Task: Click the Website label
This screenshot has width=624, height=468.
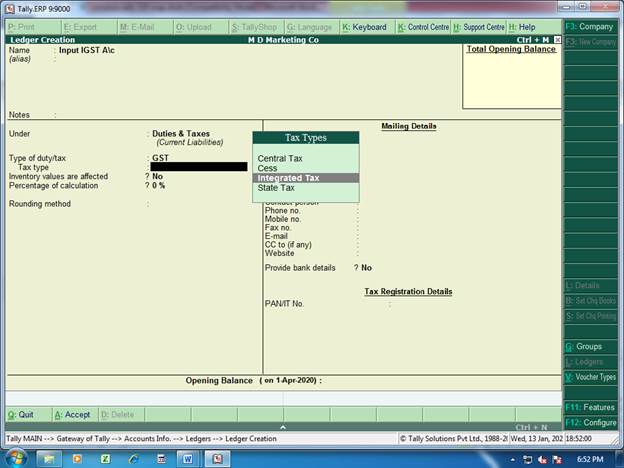Action: (279, 254)
